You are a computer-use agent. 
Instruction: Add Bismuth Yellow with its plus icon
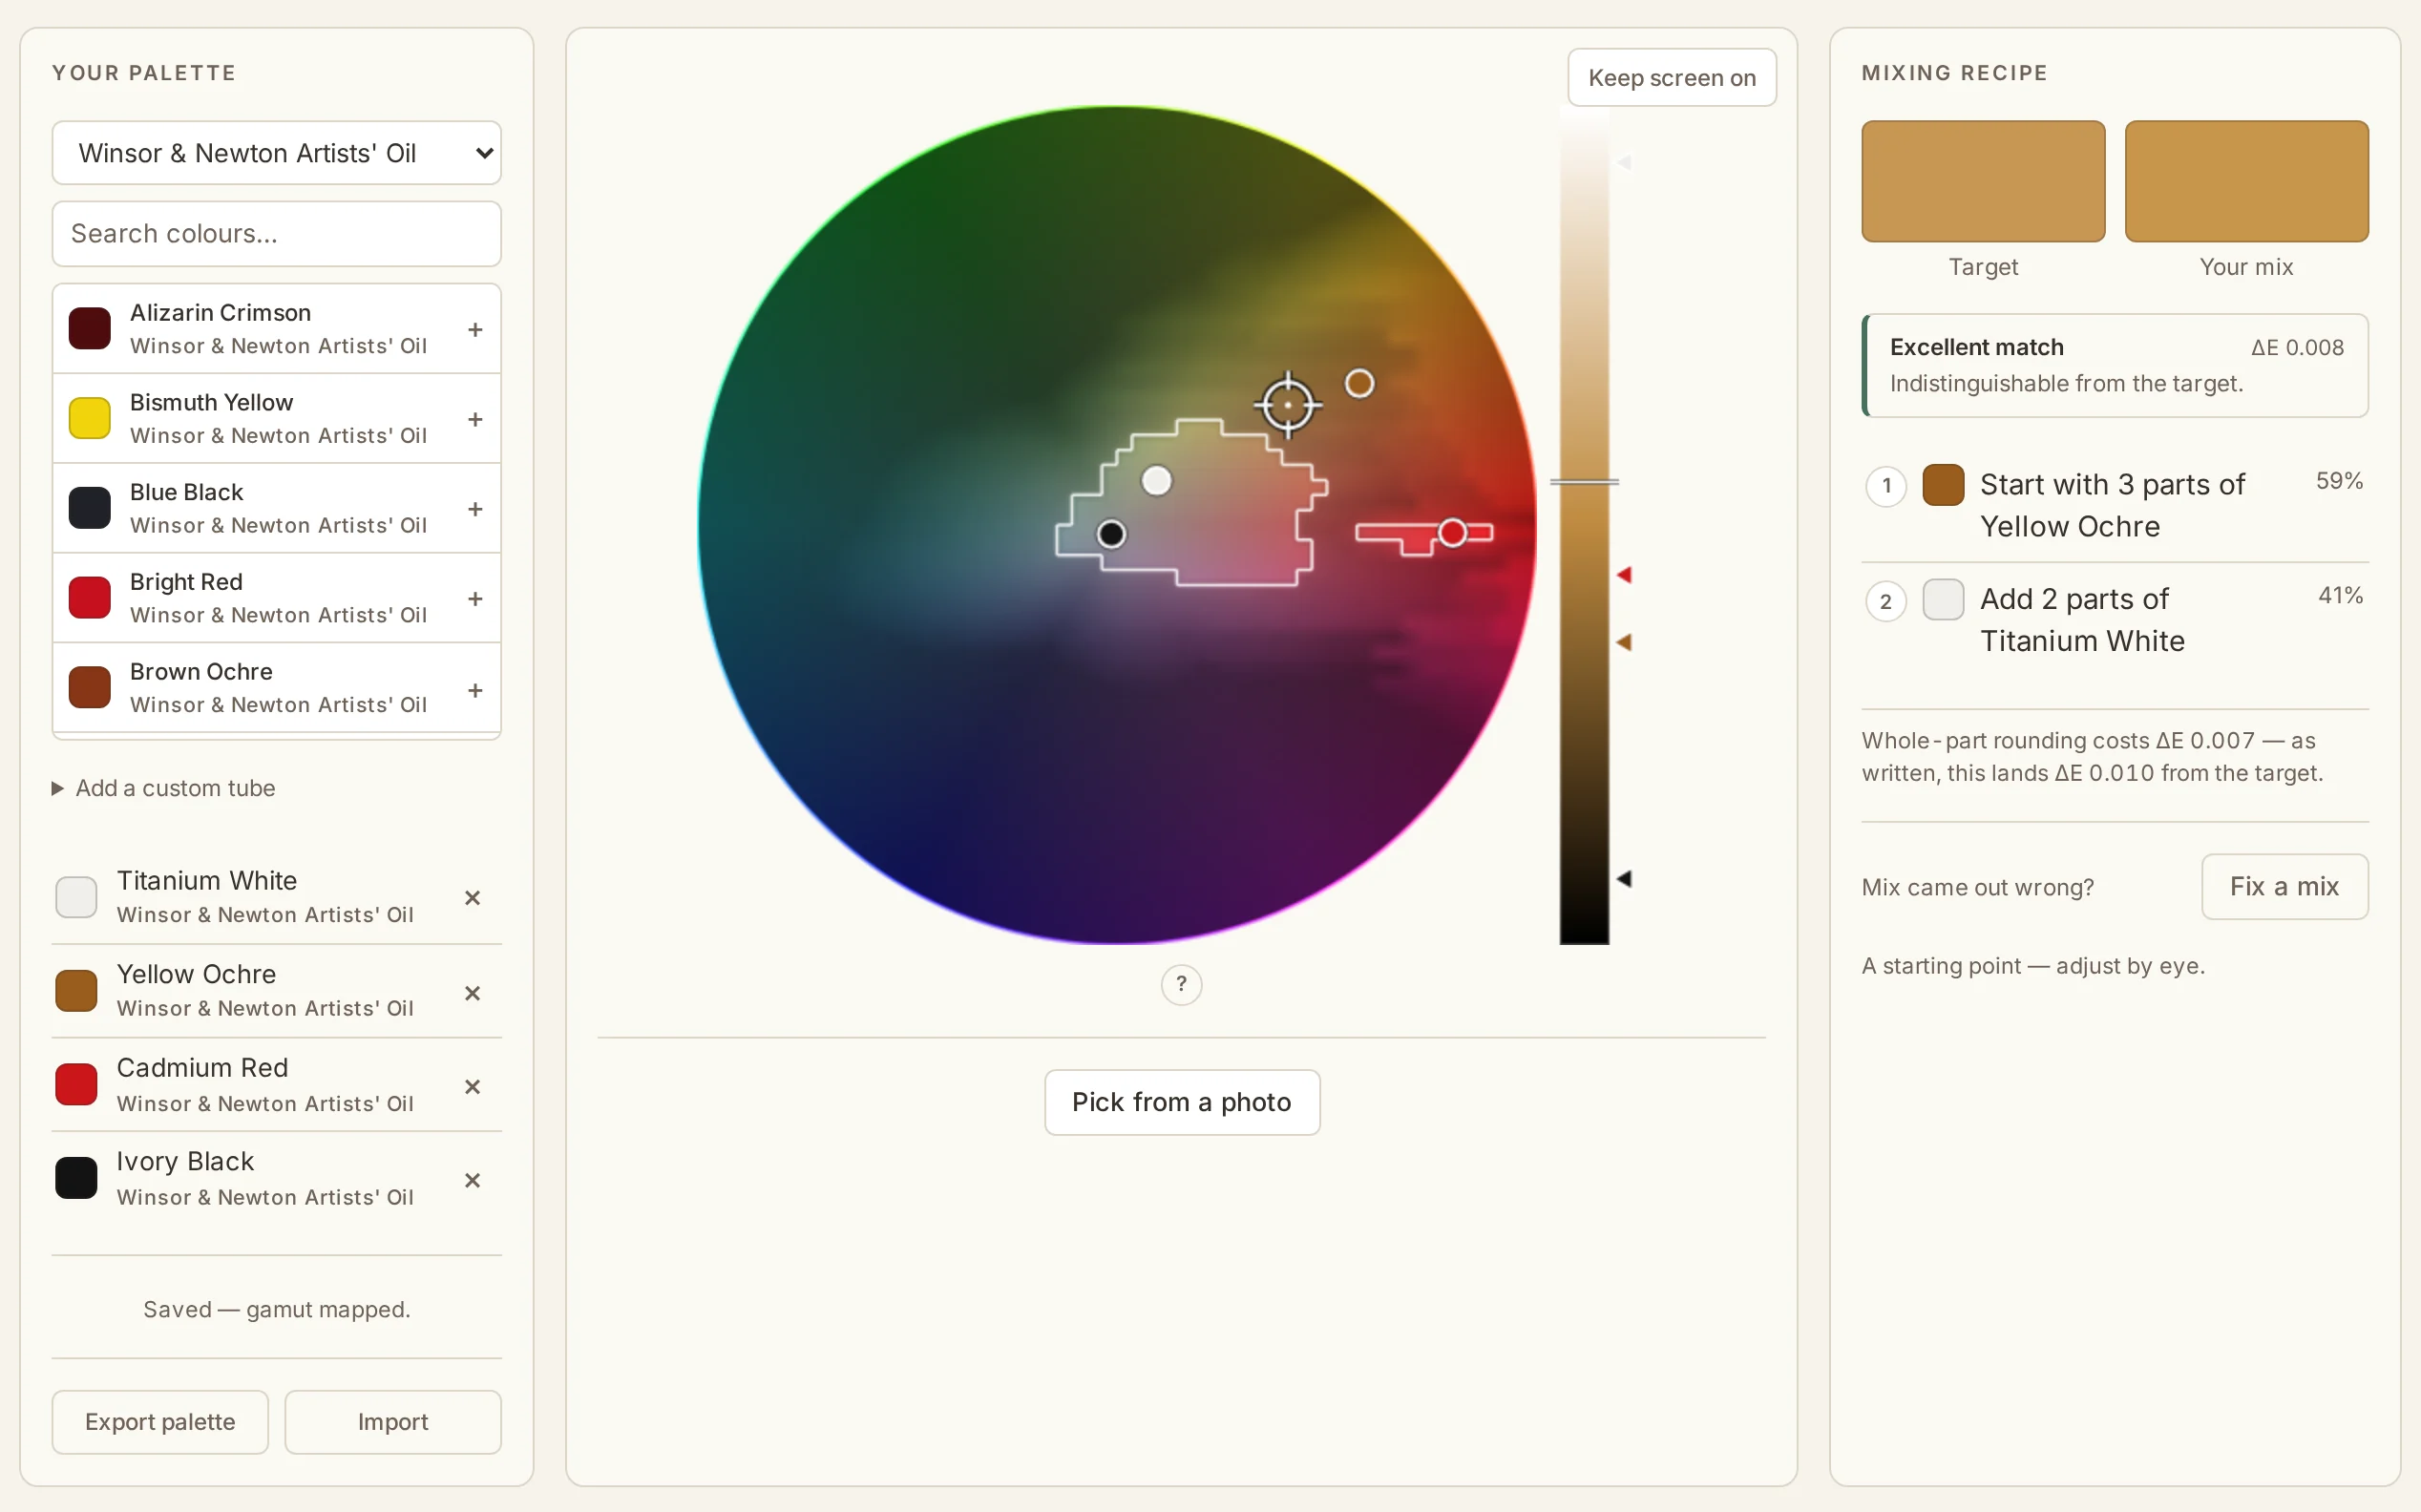[475, 419]
